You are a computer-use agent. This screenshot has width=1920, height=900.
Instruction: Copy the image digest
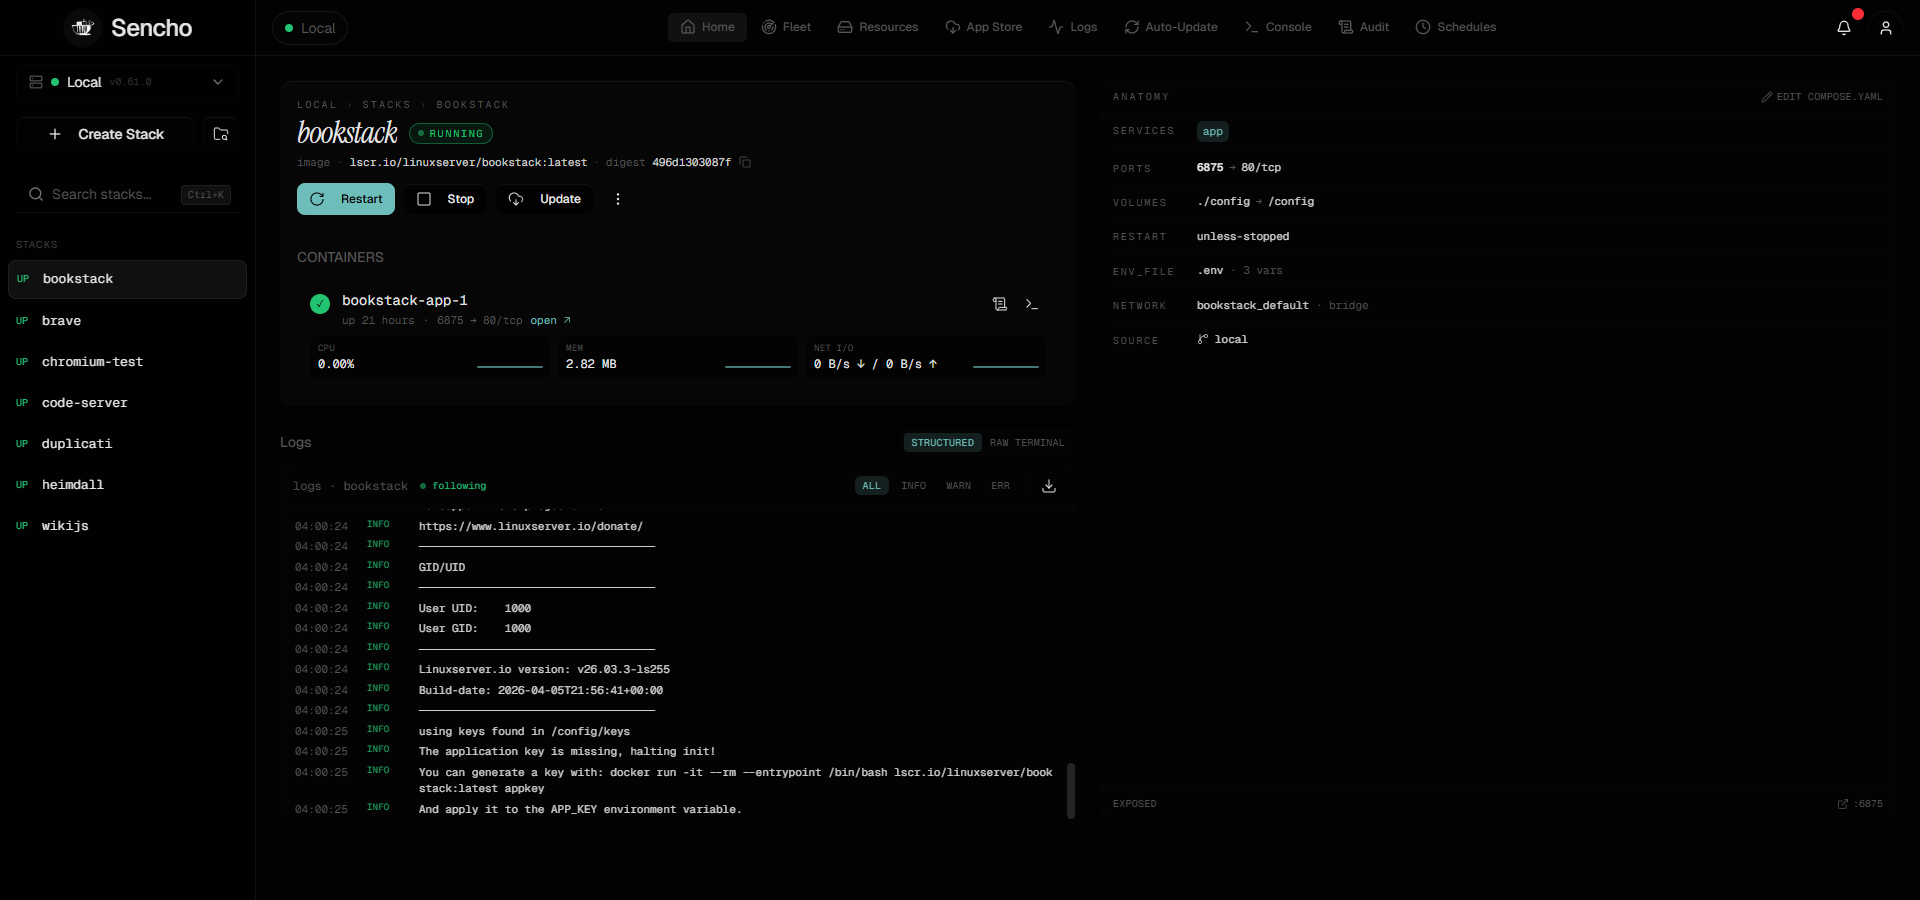point(745,162)
